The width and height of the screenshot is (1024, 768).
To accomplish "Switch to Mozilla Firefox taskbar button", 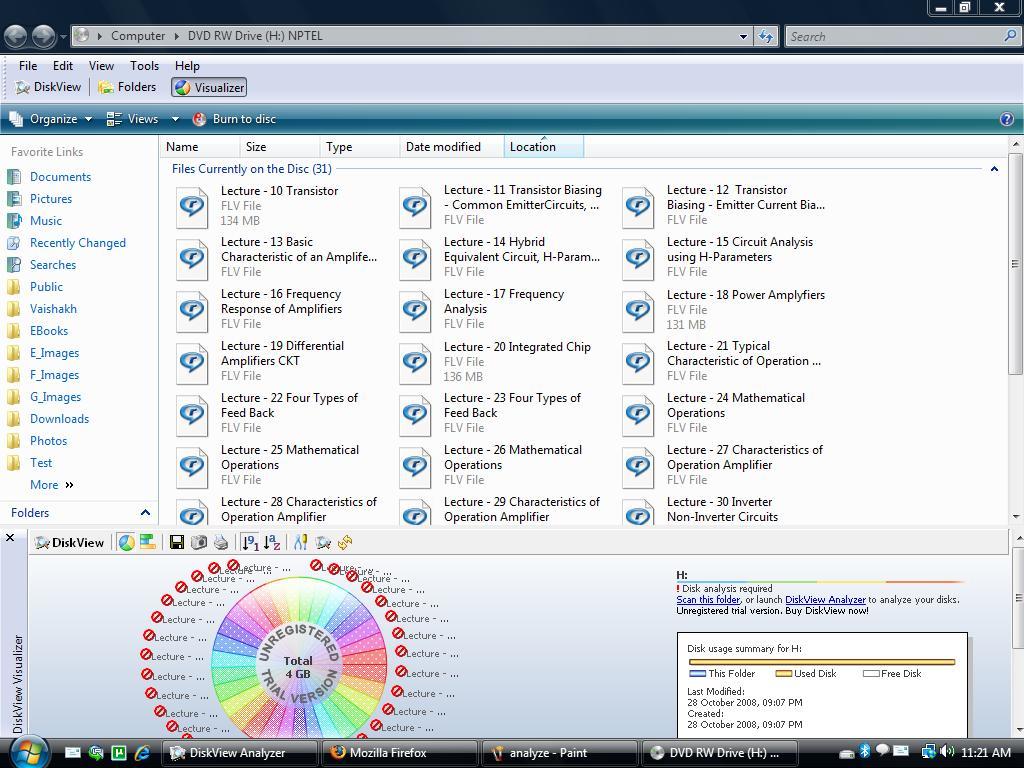I will (399, 753).
